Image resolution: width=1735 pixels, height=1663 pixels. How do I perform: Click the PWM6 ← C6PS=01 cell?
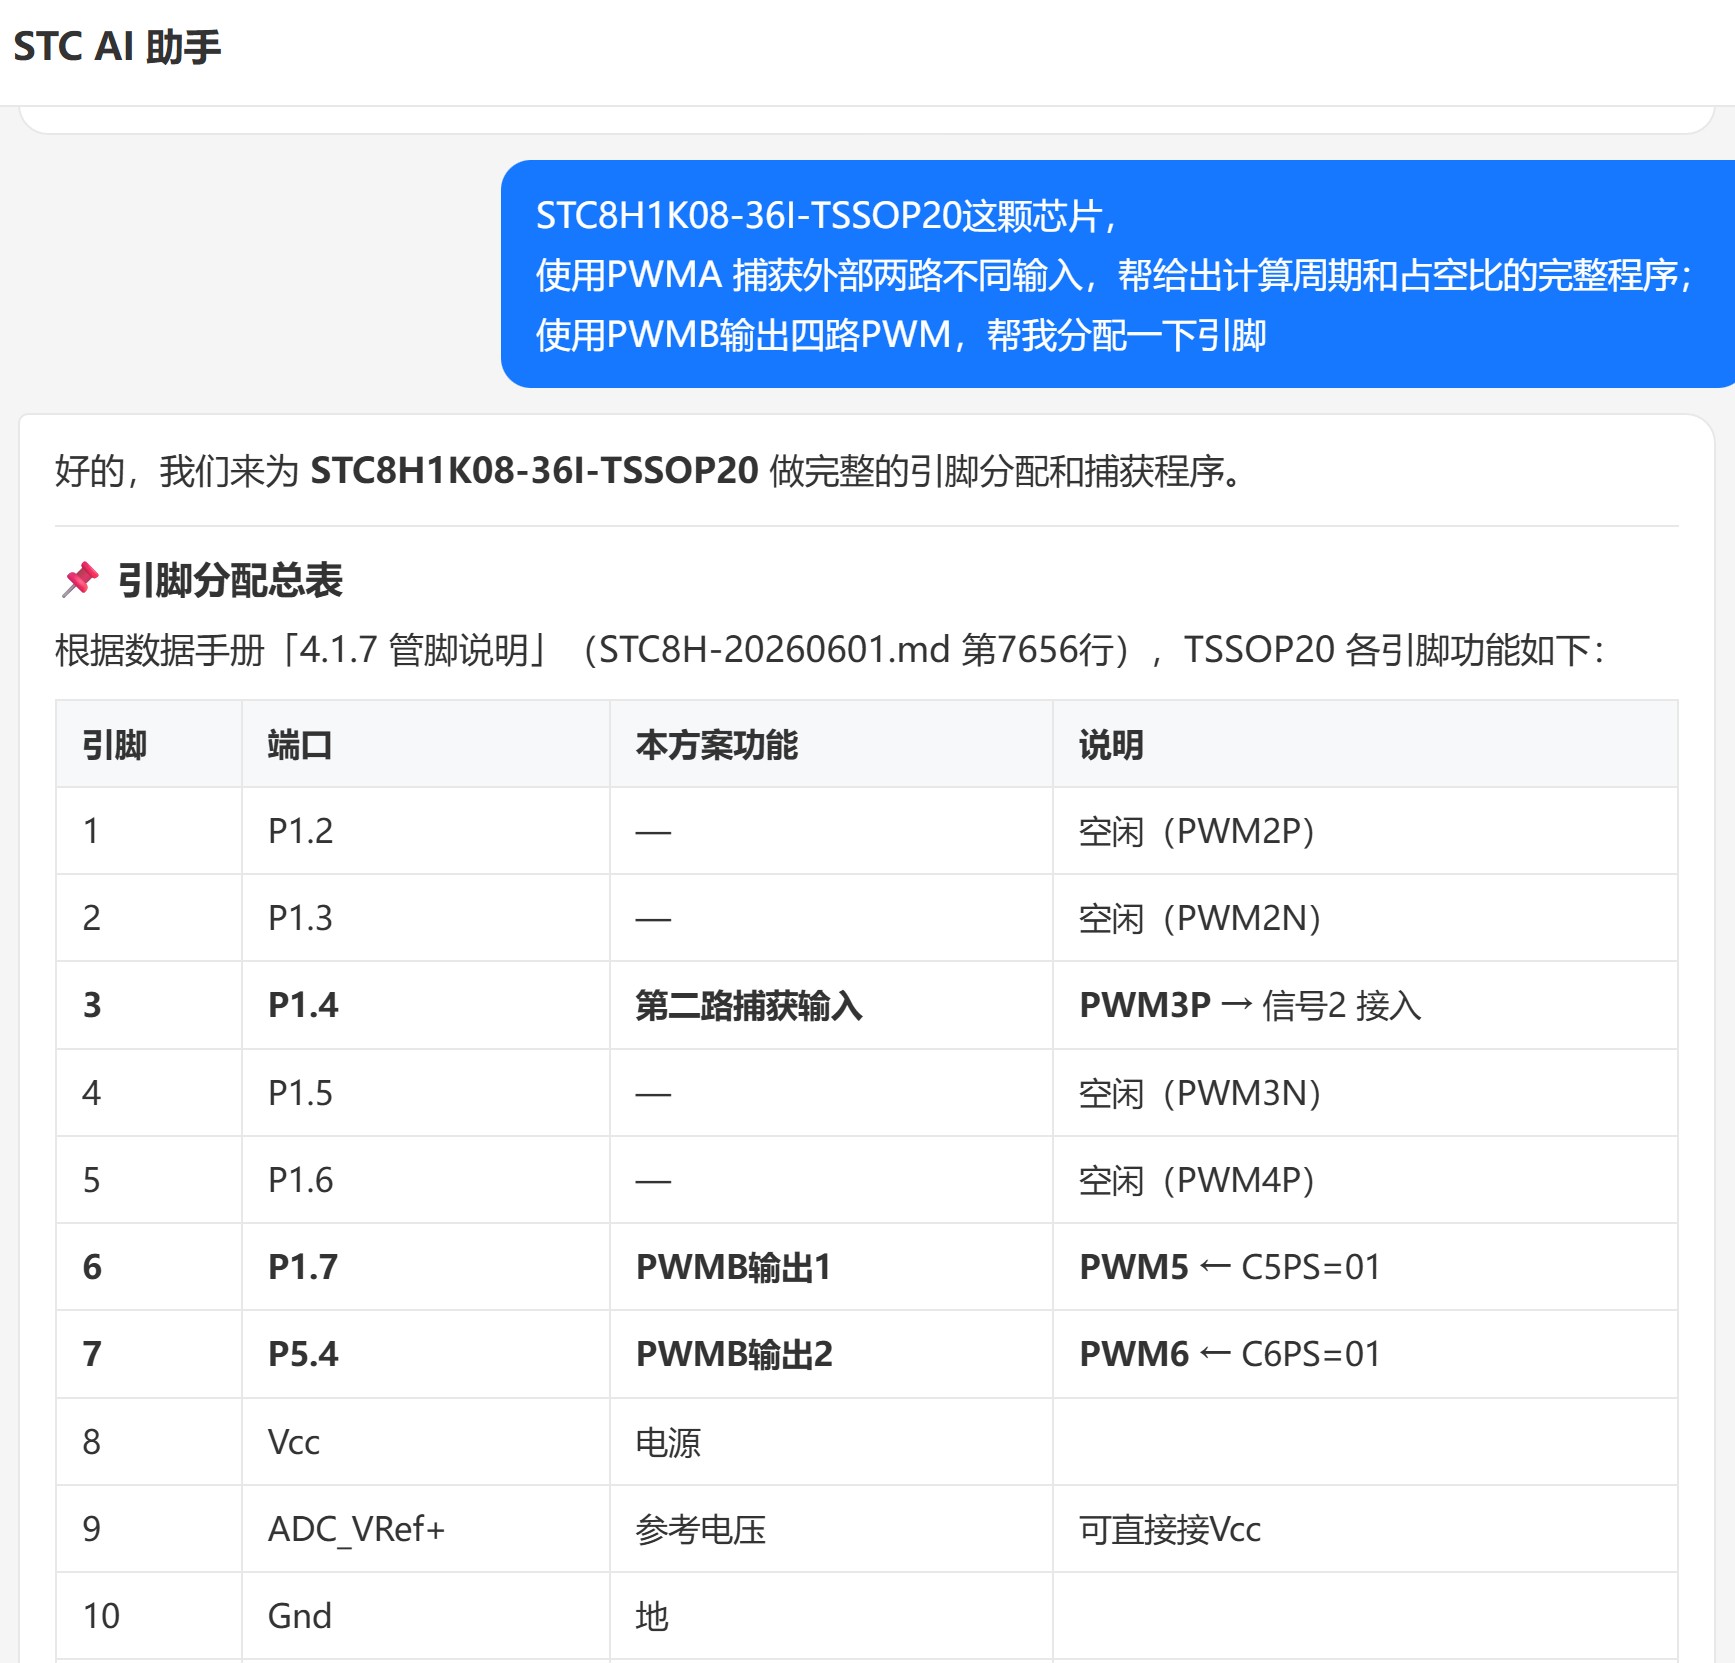coord(1365,1354)
